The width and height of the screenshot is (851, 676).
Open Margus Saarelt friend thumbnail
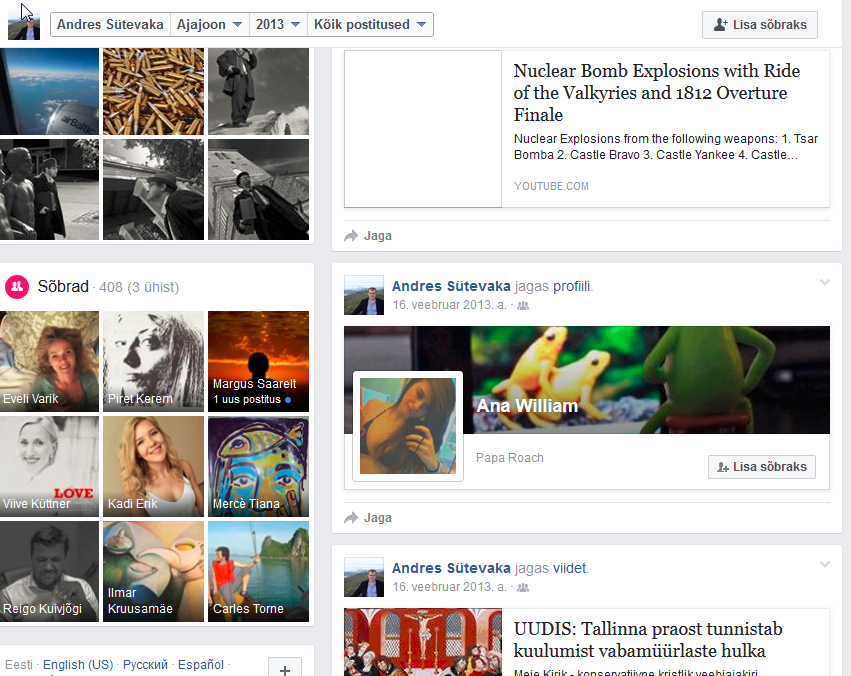point(258,361)
